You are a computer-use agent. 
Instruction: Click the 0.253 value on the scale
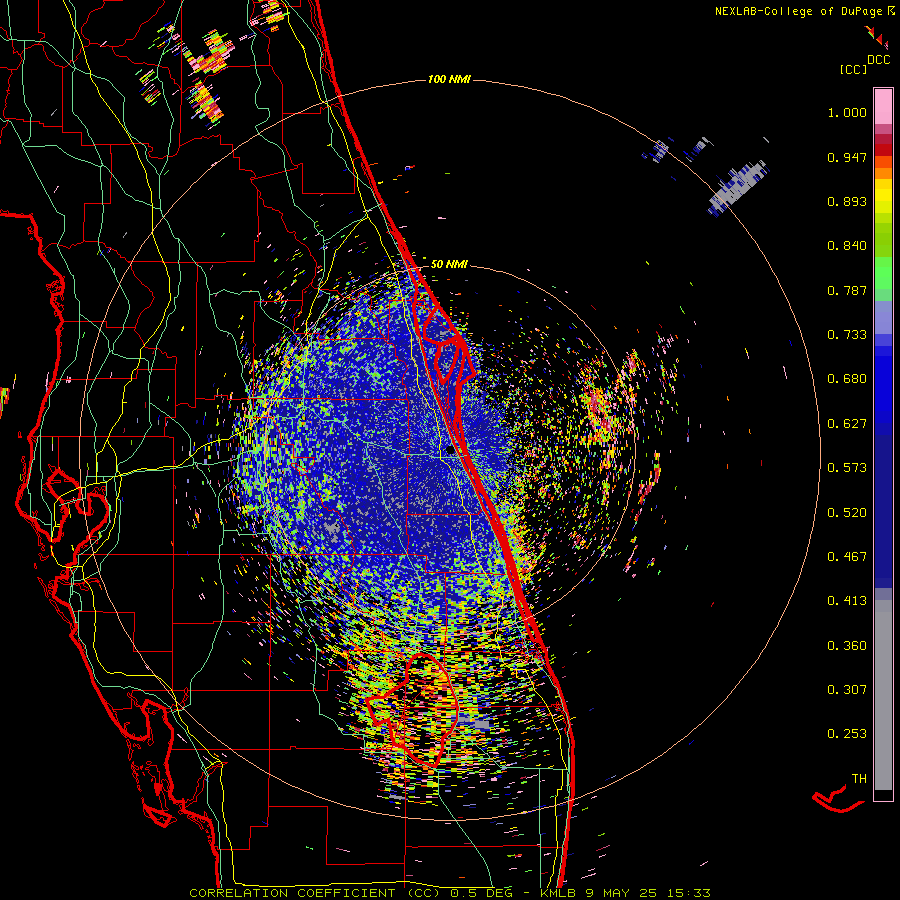(x=847, y=734)
